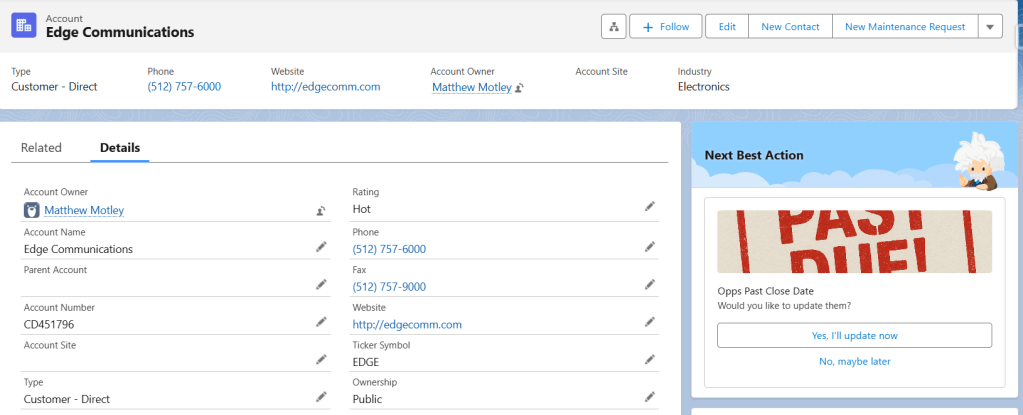1023x415 pixels.
Task: Edit Fax field with pencil icon
Action: pyautogui.click(x=650, y=284)
